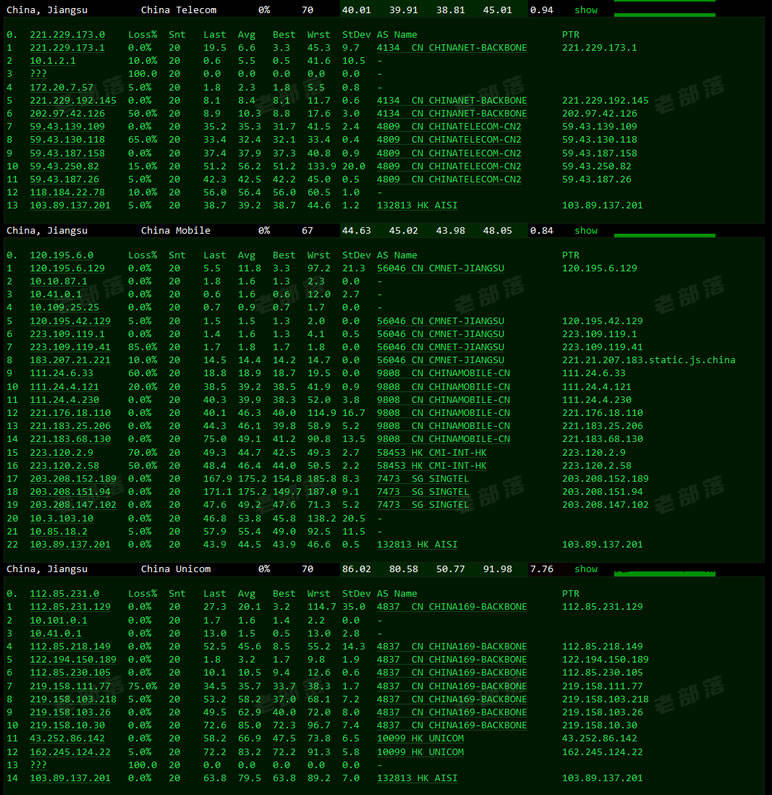Click AS 4809 beside hop 59.43.139.109
The width and height of the screenshot is (772, 795).
[x=388, y=127]
